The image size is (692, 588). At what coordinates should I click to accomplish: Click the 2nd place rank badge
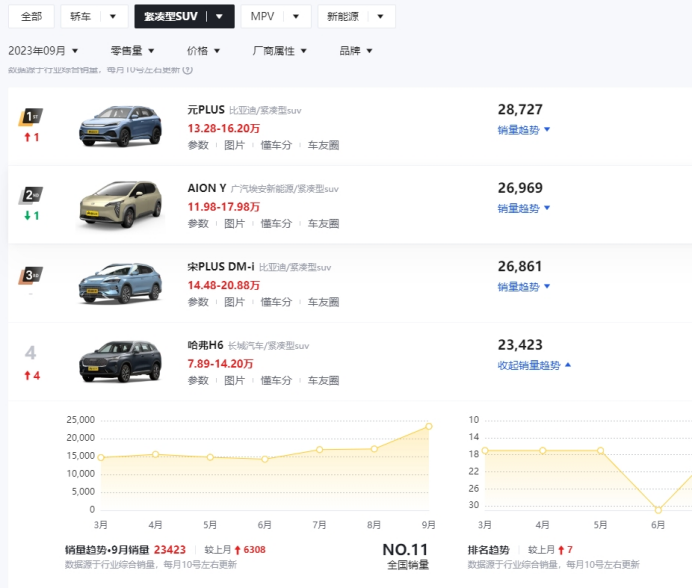(x=30, y=196)
